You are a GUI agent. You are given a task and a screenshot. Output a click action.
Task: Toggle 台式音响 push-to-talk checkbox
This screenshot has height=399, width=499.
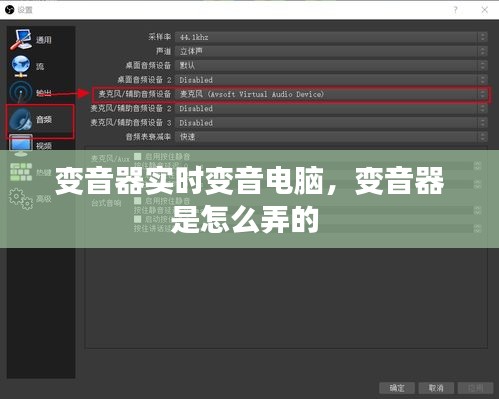(137, 219)
